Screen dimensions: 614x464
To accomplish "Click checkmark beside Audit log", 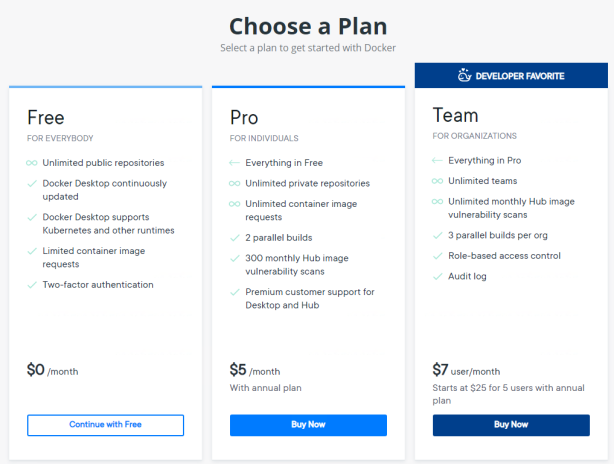I will click(438, 276).
